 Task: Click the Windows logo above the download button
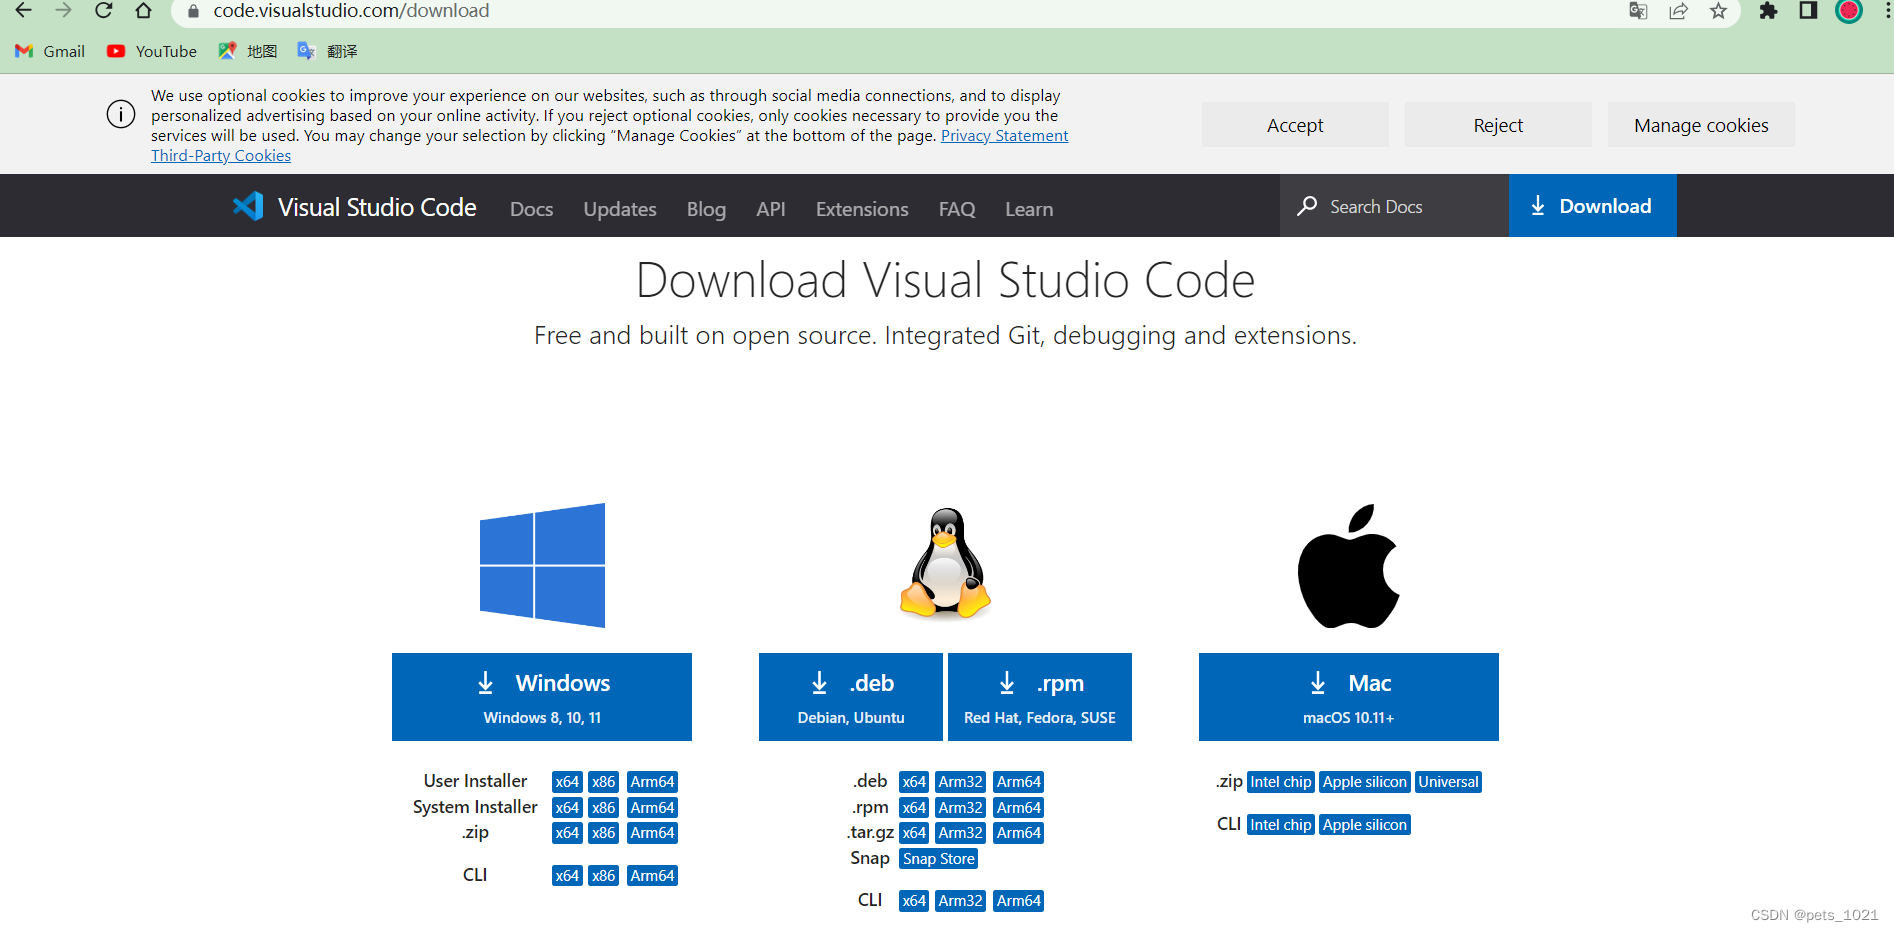pyautogui.click(x=542, y=565)
